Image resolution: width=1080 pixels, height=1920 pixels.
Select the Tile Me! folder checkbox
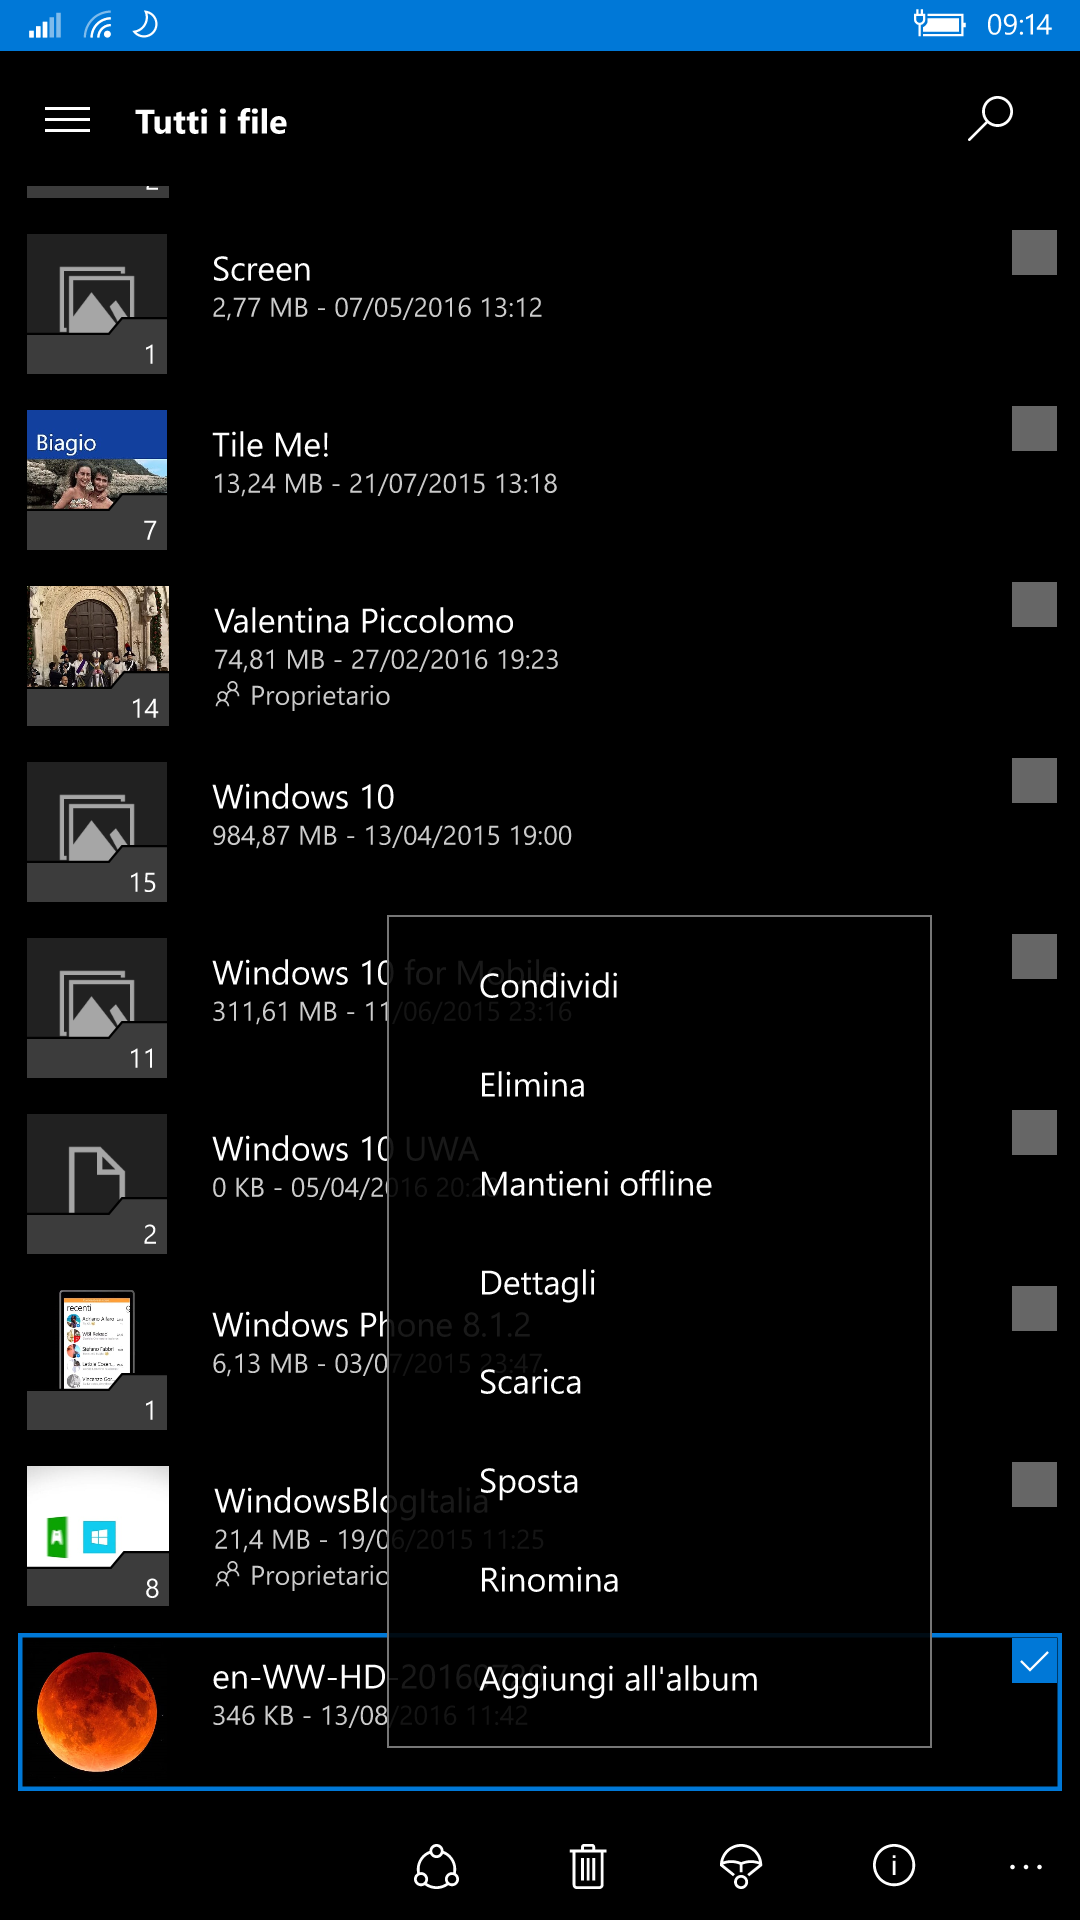(1034, 428)
